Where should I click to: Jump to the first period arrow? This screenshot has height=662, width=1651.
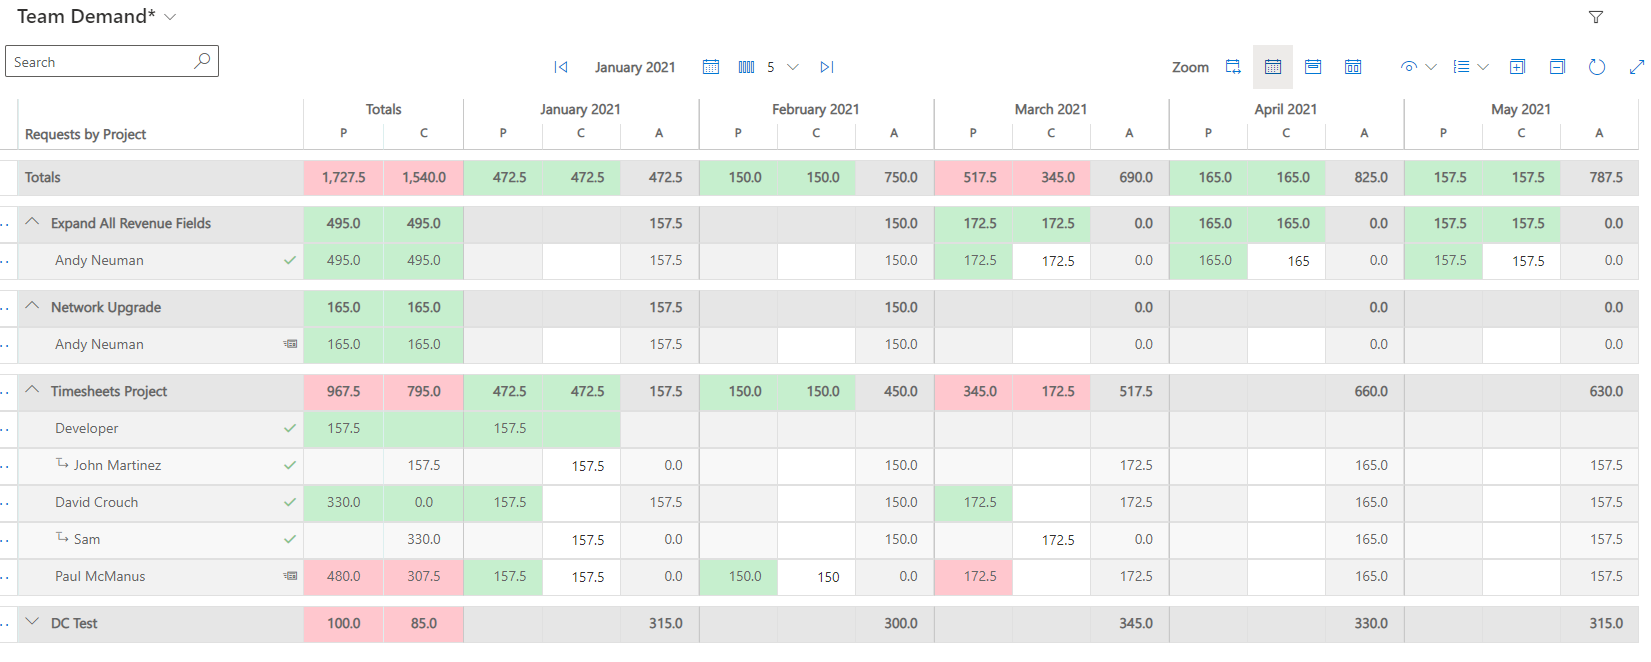tap(561, 67)
